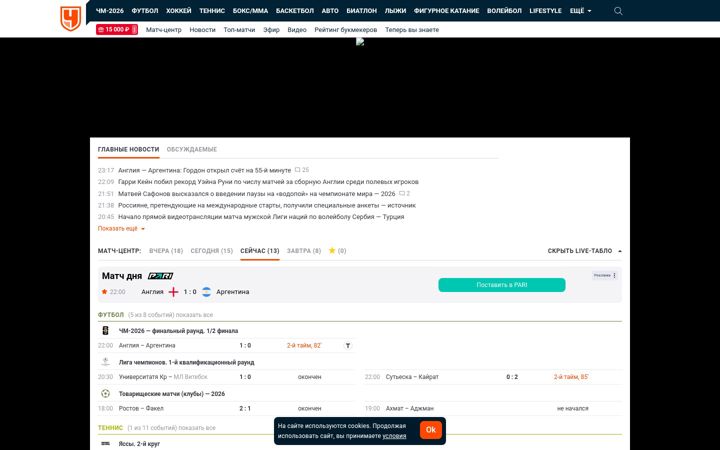
Task: Open the bracket icon on the Англия – Аргентина row
Action: [348, 345]
